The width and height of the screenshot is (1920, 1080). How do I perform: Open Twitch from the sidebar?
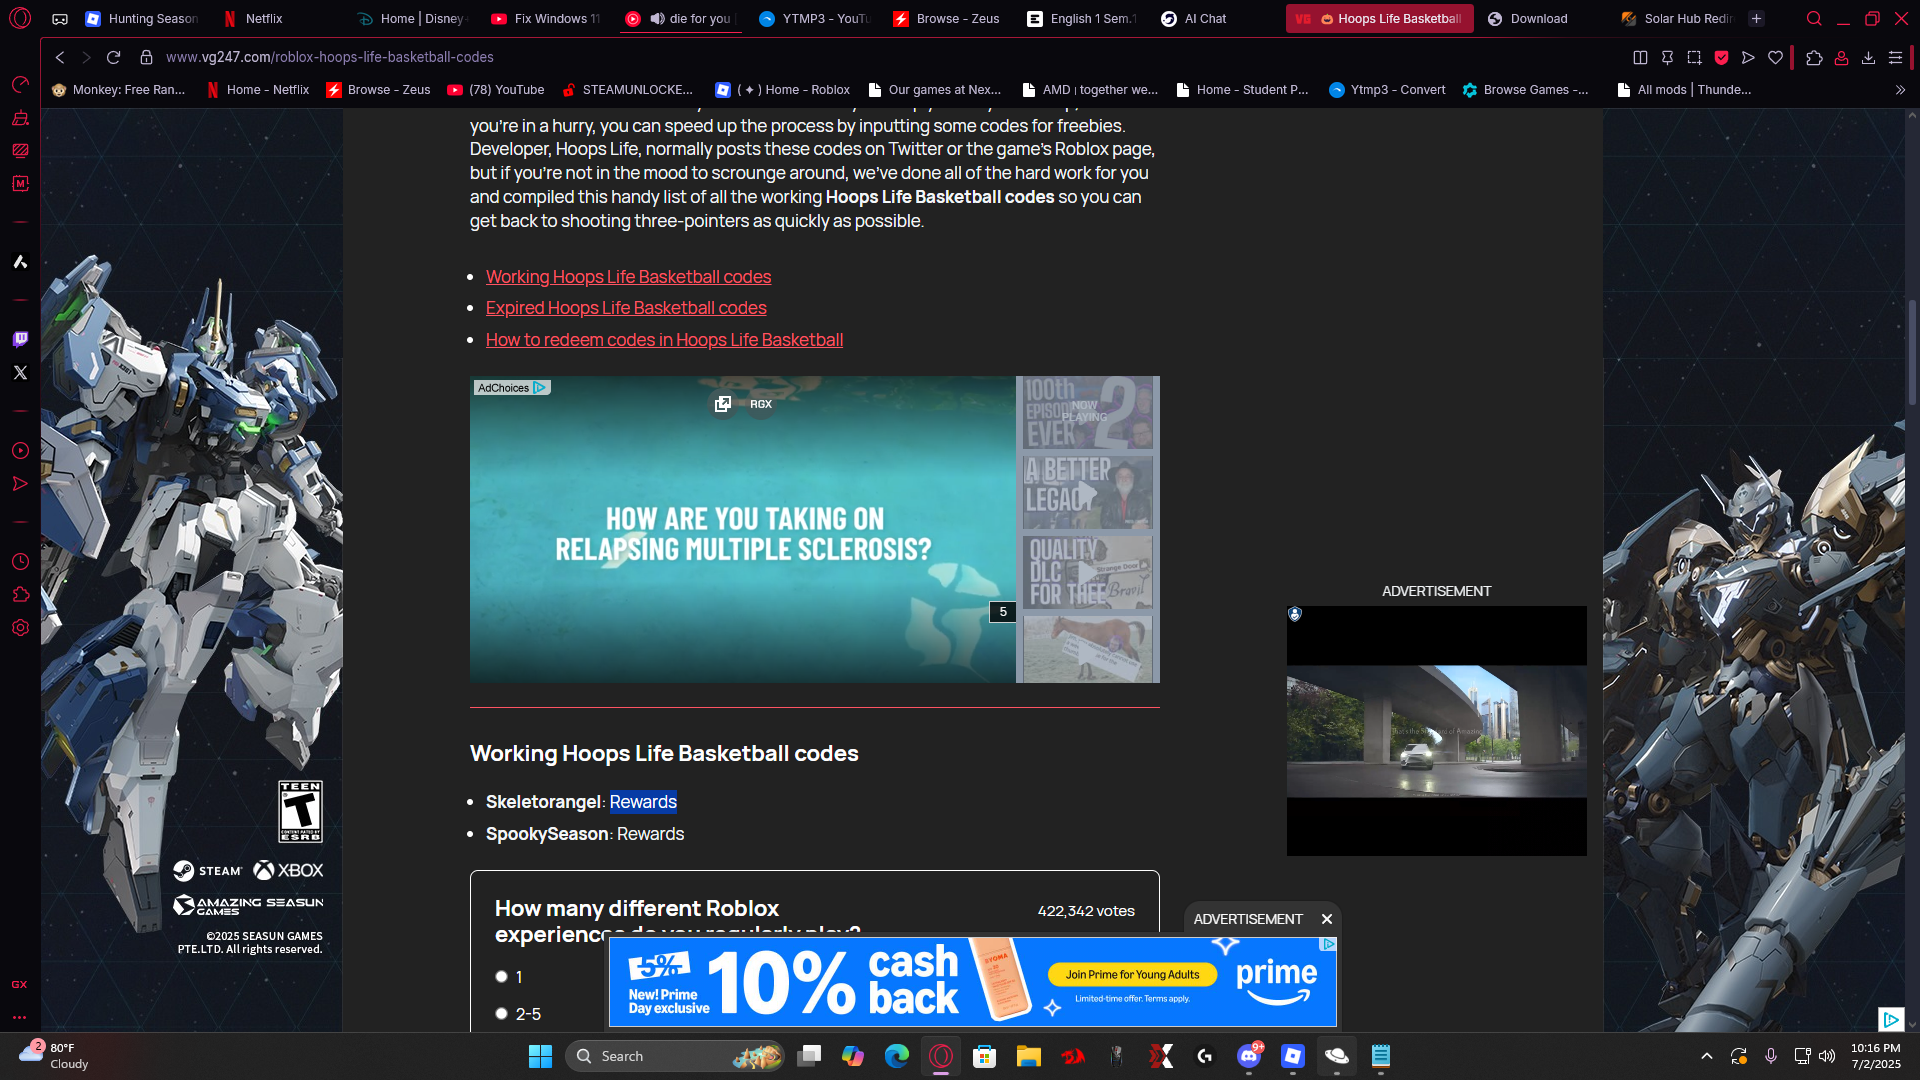[x=20, y=339]
